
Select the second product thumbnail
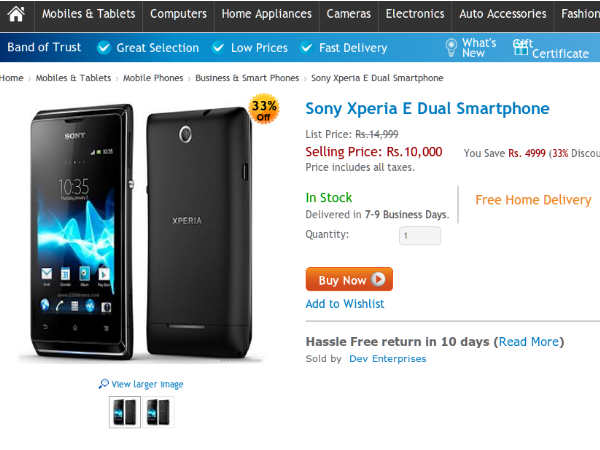click(158, 412)
